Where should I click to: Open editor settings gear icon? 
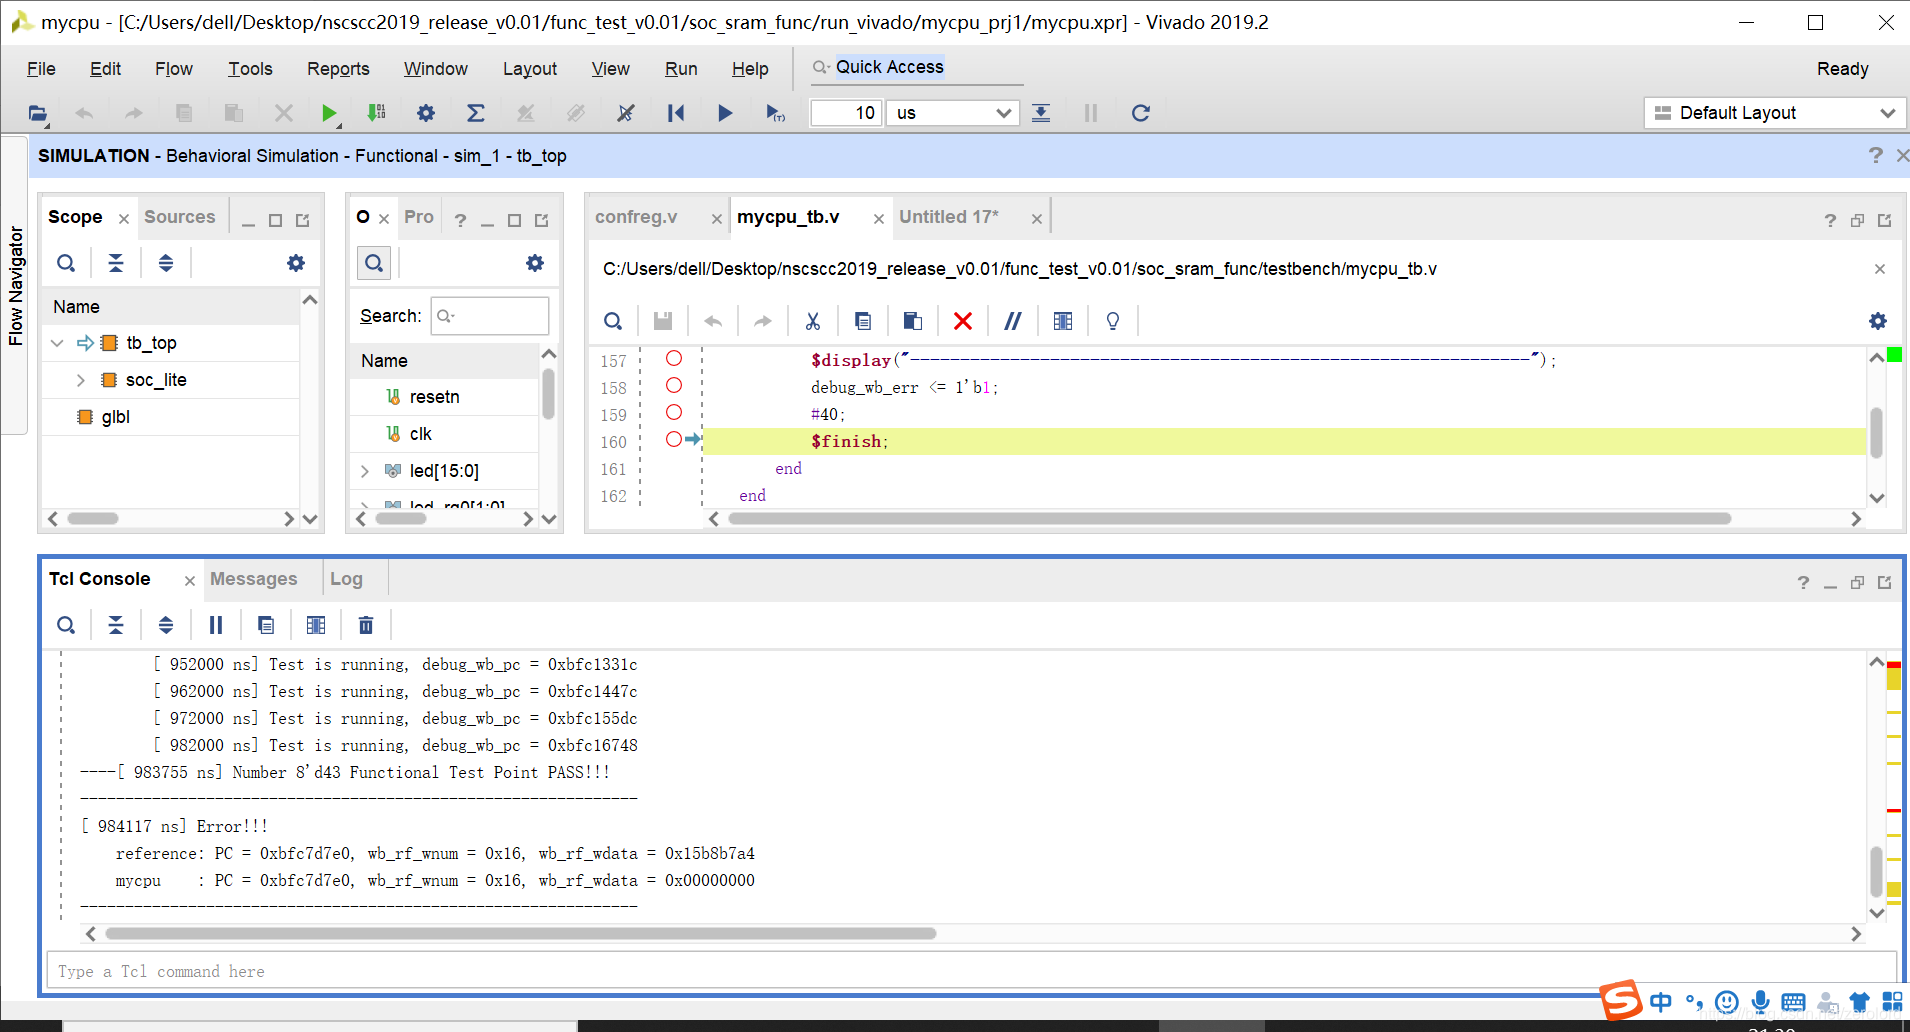point(1878,321)
